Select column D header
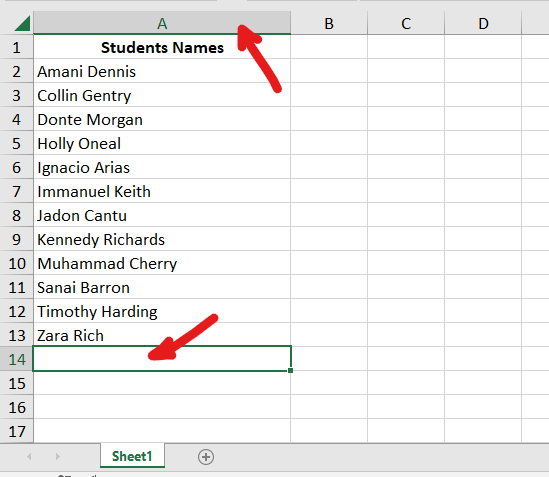This screenshot has height=477, width=549. (483, 23)
